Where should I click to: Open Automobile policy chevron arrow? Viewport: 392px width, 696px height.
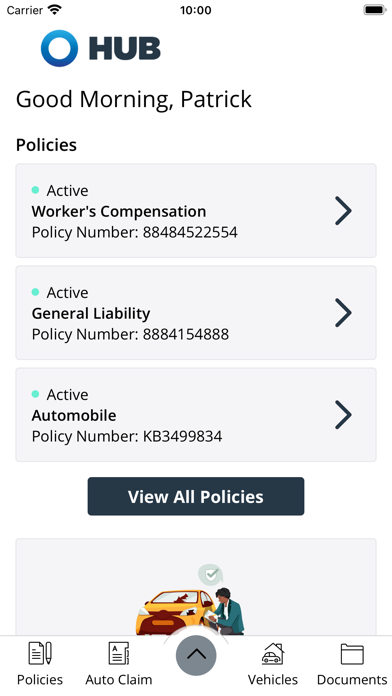click(x=343, y=415)
